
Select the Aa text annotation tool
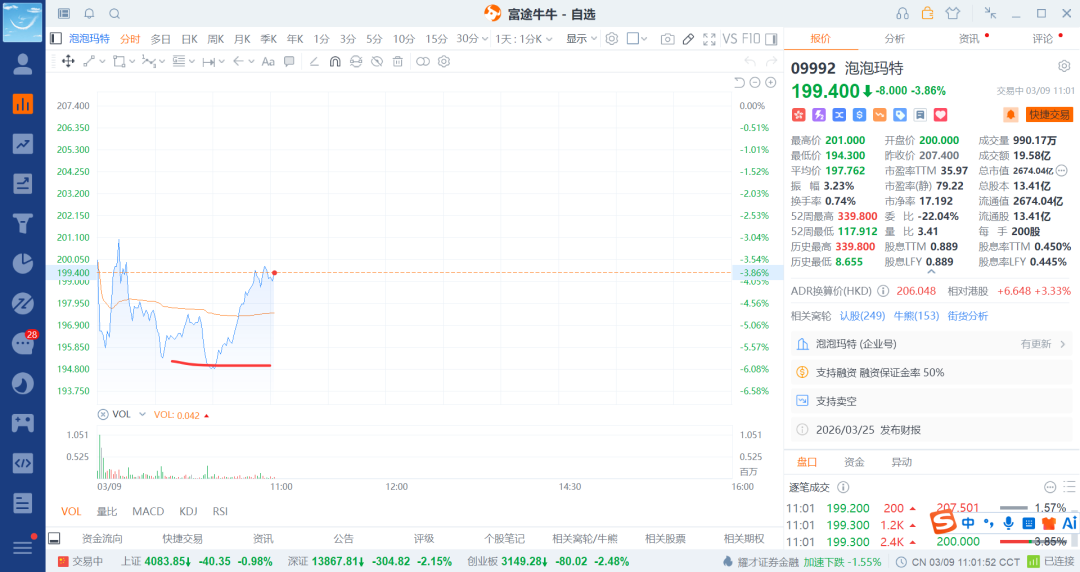point(268,61)
